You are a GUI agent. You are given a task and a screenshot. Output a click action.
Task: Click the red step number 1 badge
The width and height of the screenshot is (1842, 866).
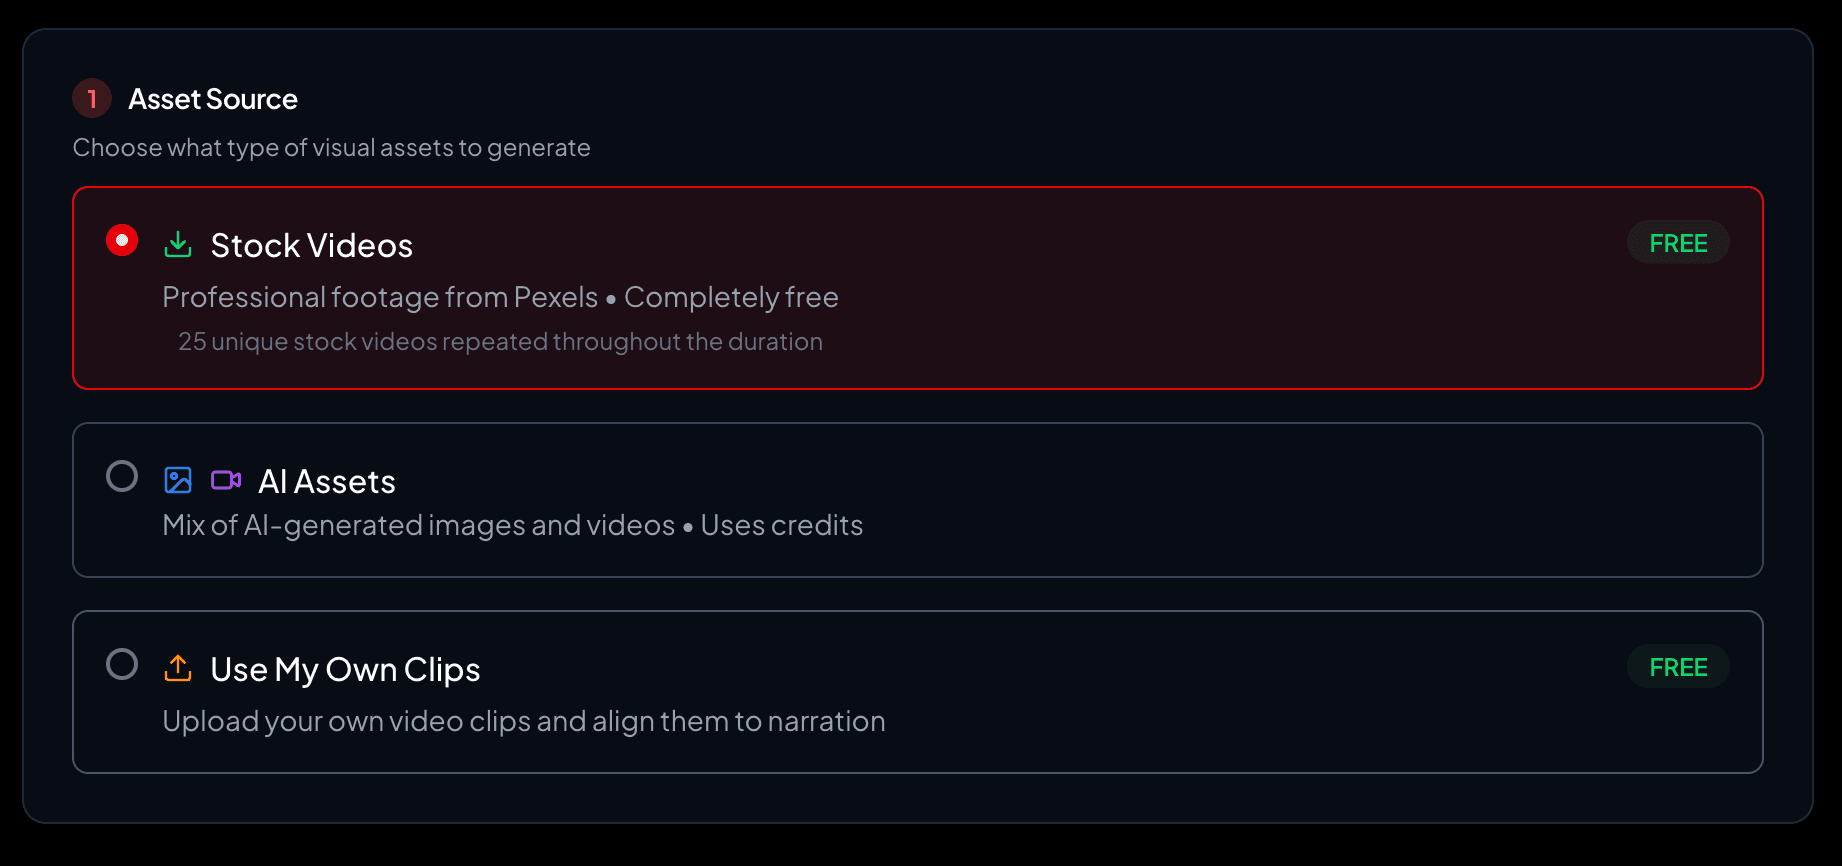92,98
